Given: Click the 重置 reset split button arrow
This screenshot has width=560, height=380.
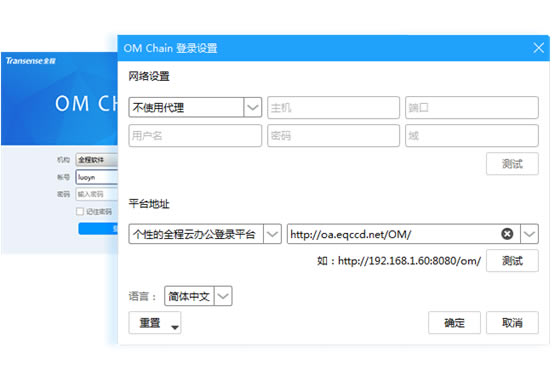Looking at the screenshot, I should point(175,327).
